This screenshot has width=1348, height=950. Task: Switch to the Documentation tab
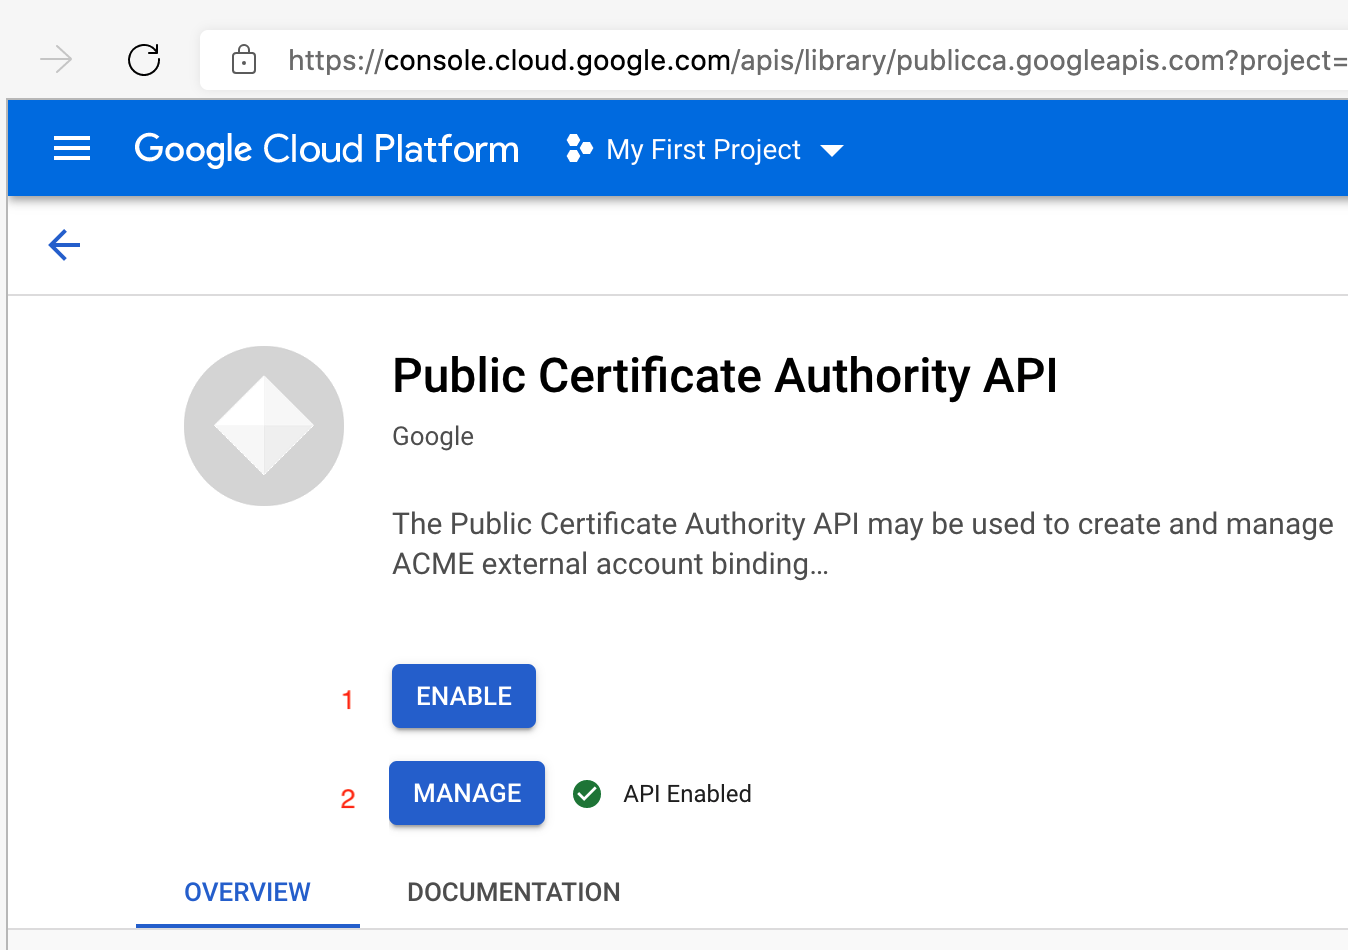(x=514, y=892)
